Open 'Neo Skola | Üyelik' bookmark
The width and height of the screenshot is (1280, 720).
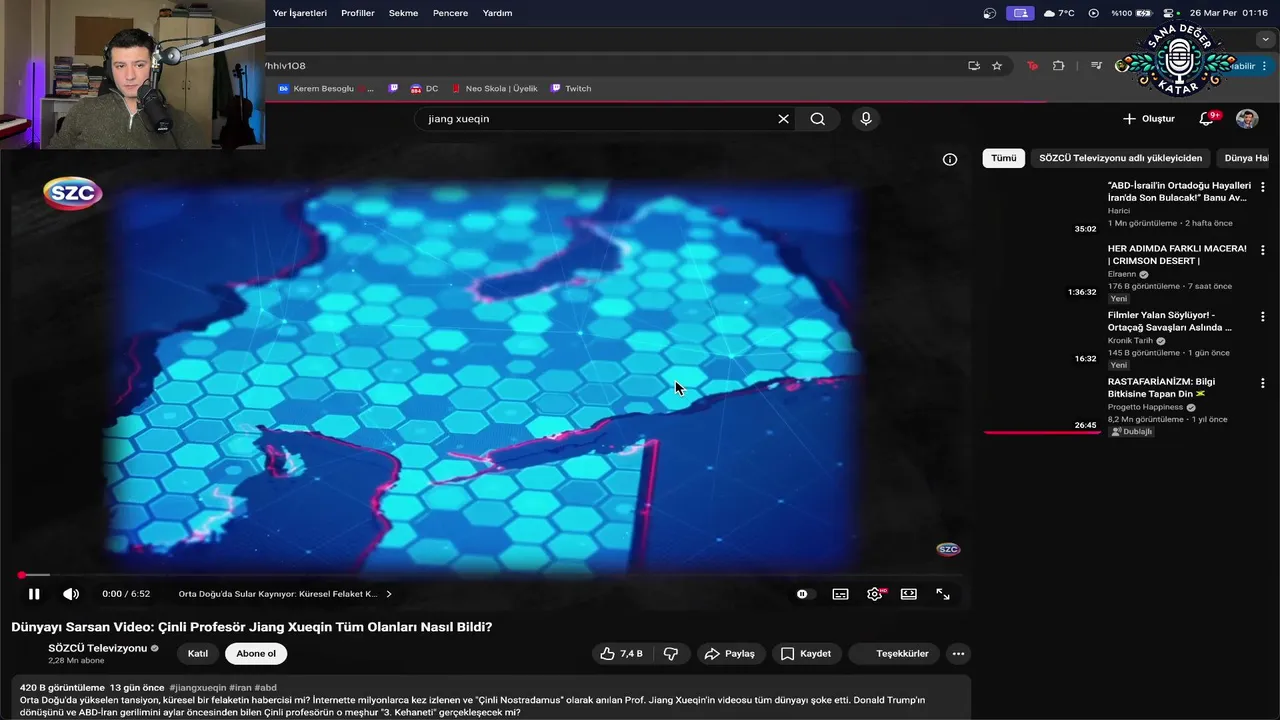coord(494,89)
